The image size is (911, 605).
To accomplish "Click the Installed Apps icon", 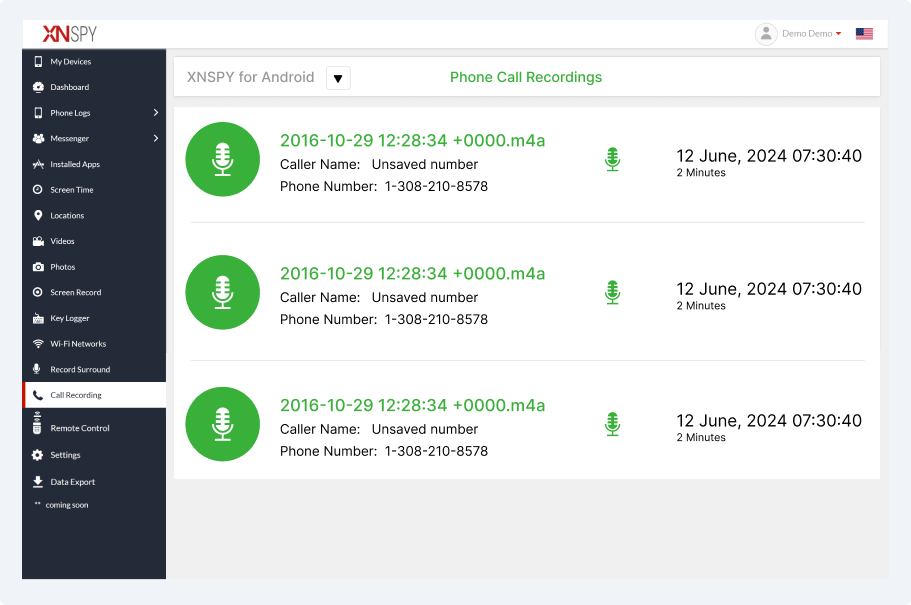I will point(38,164).
